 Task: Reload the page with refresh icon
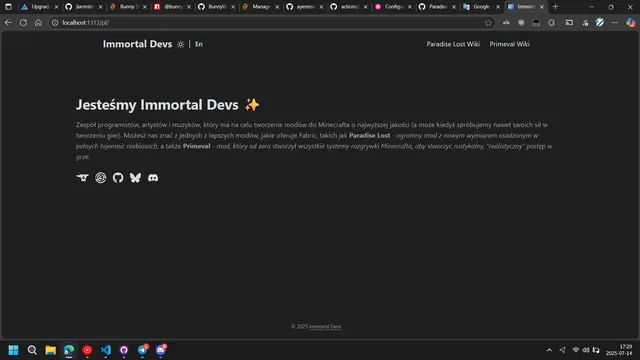point(23,23)
